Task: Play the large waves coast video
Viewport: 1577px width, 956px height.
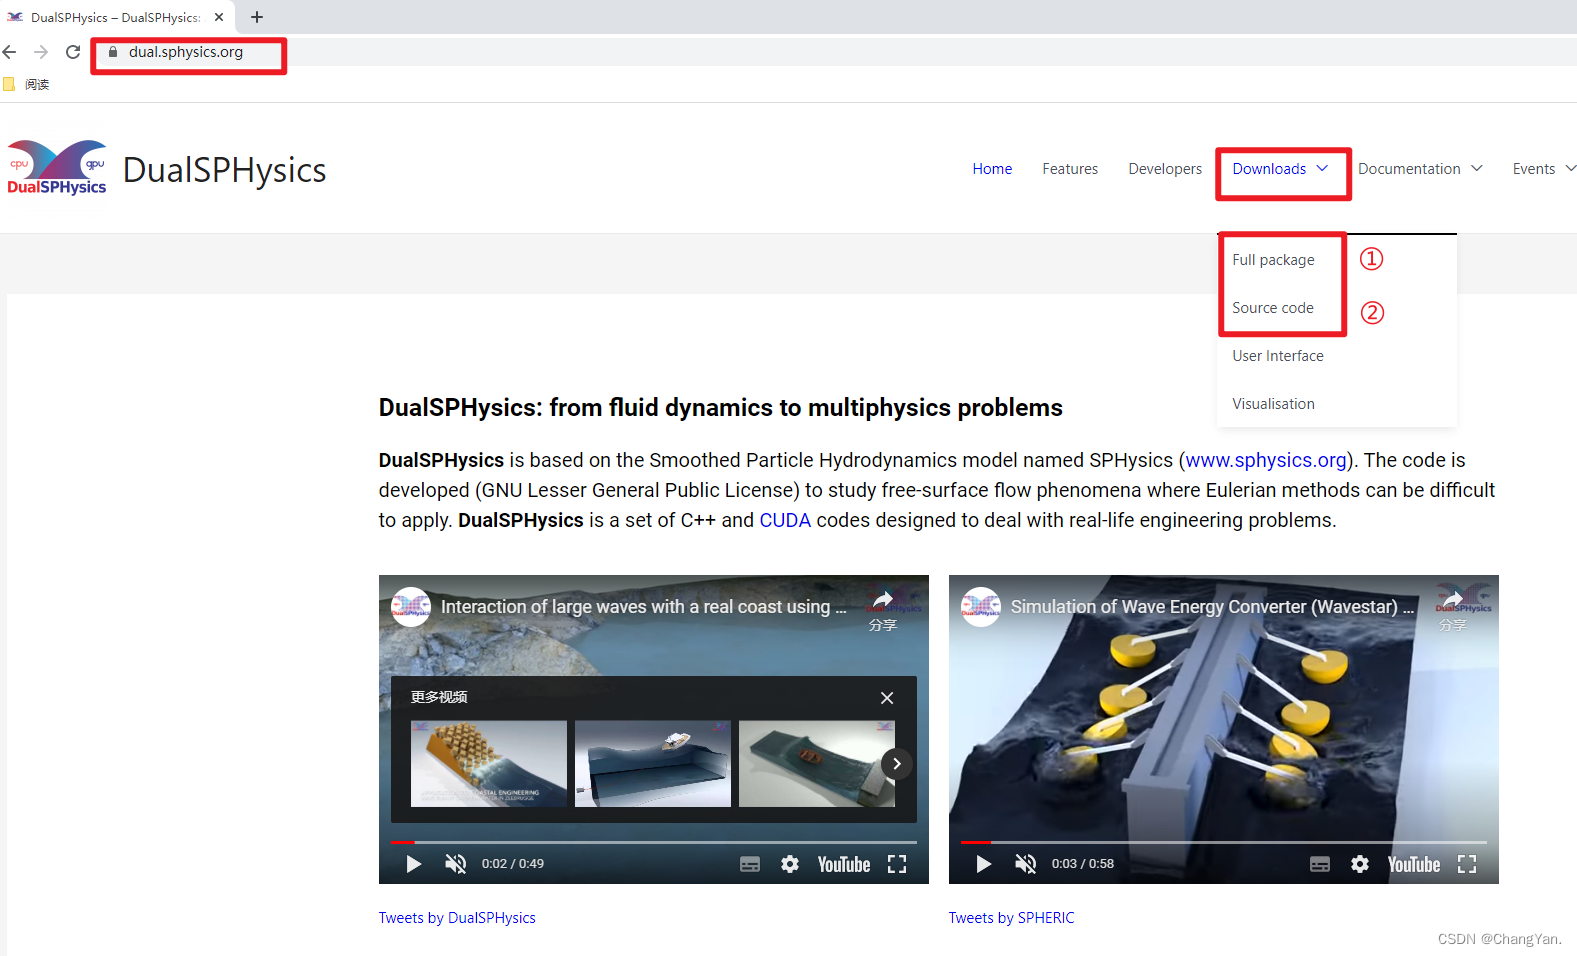Action: tap(413, 864)
